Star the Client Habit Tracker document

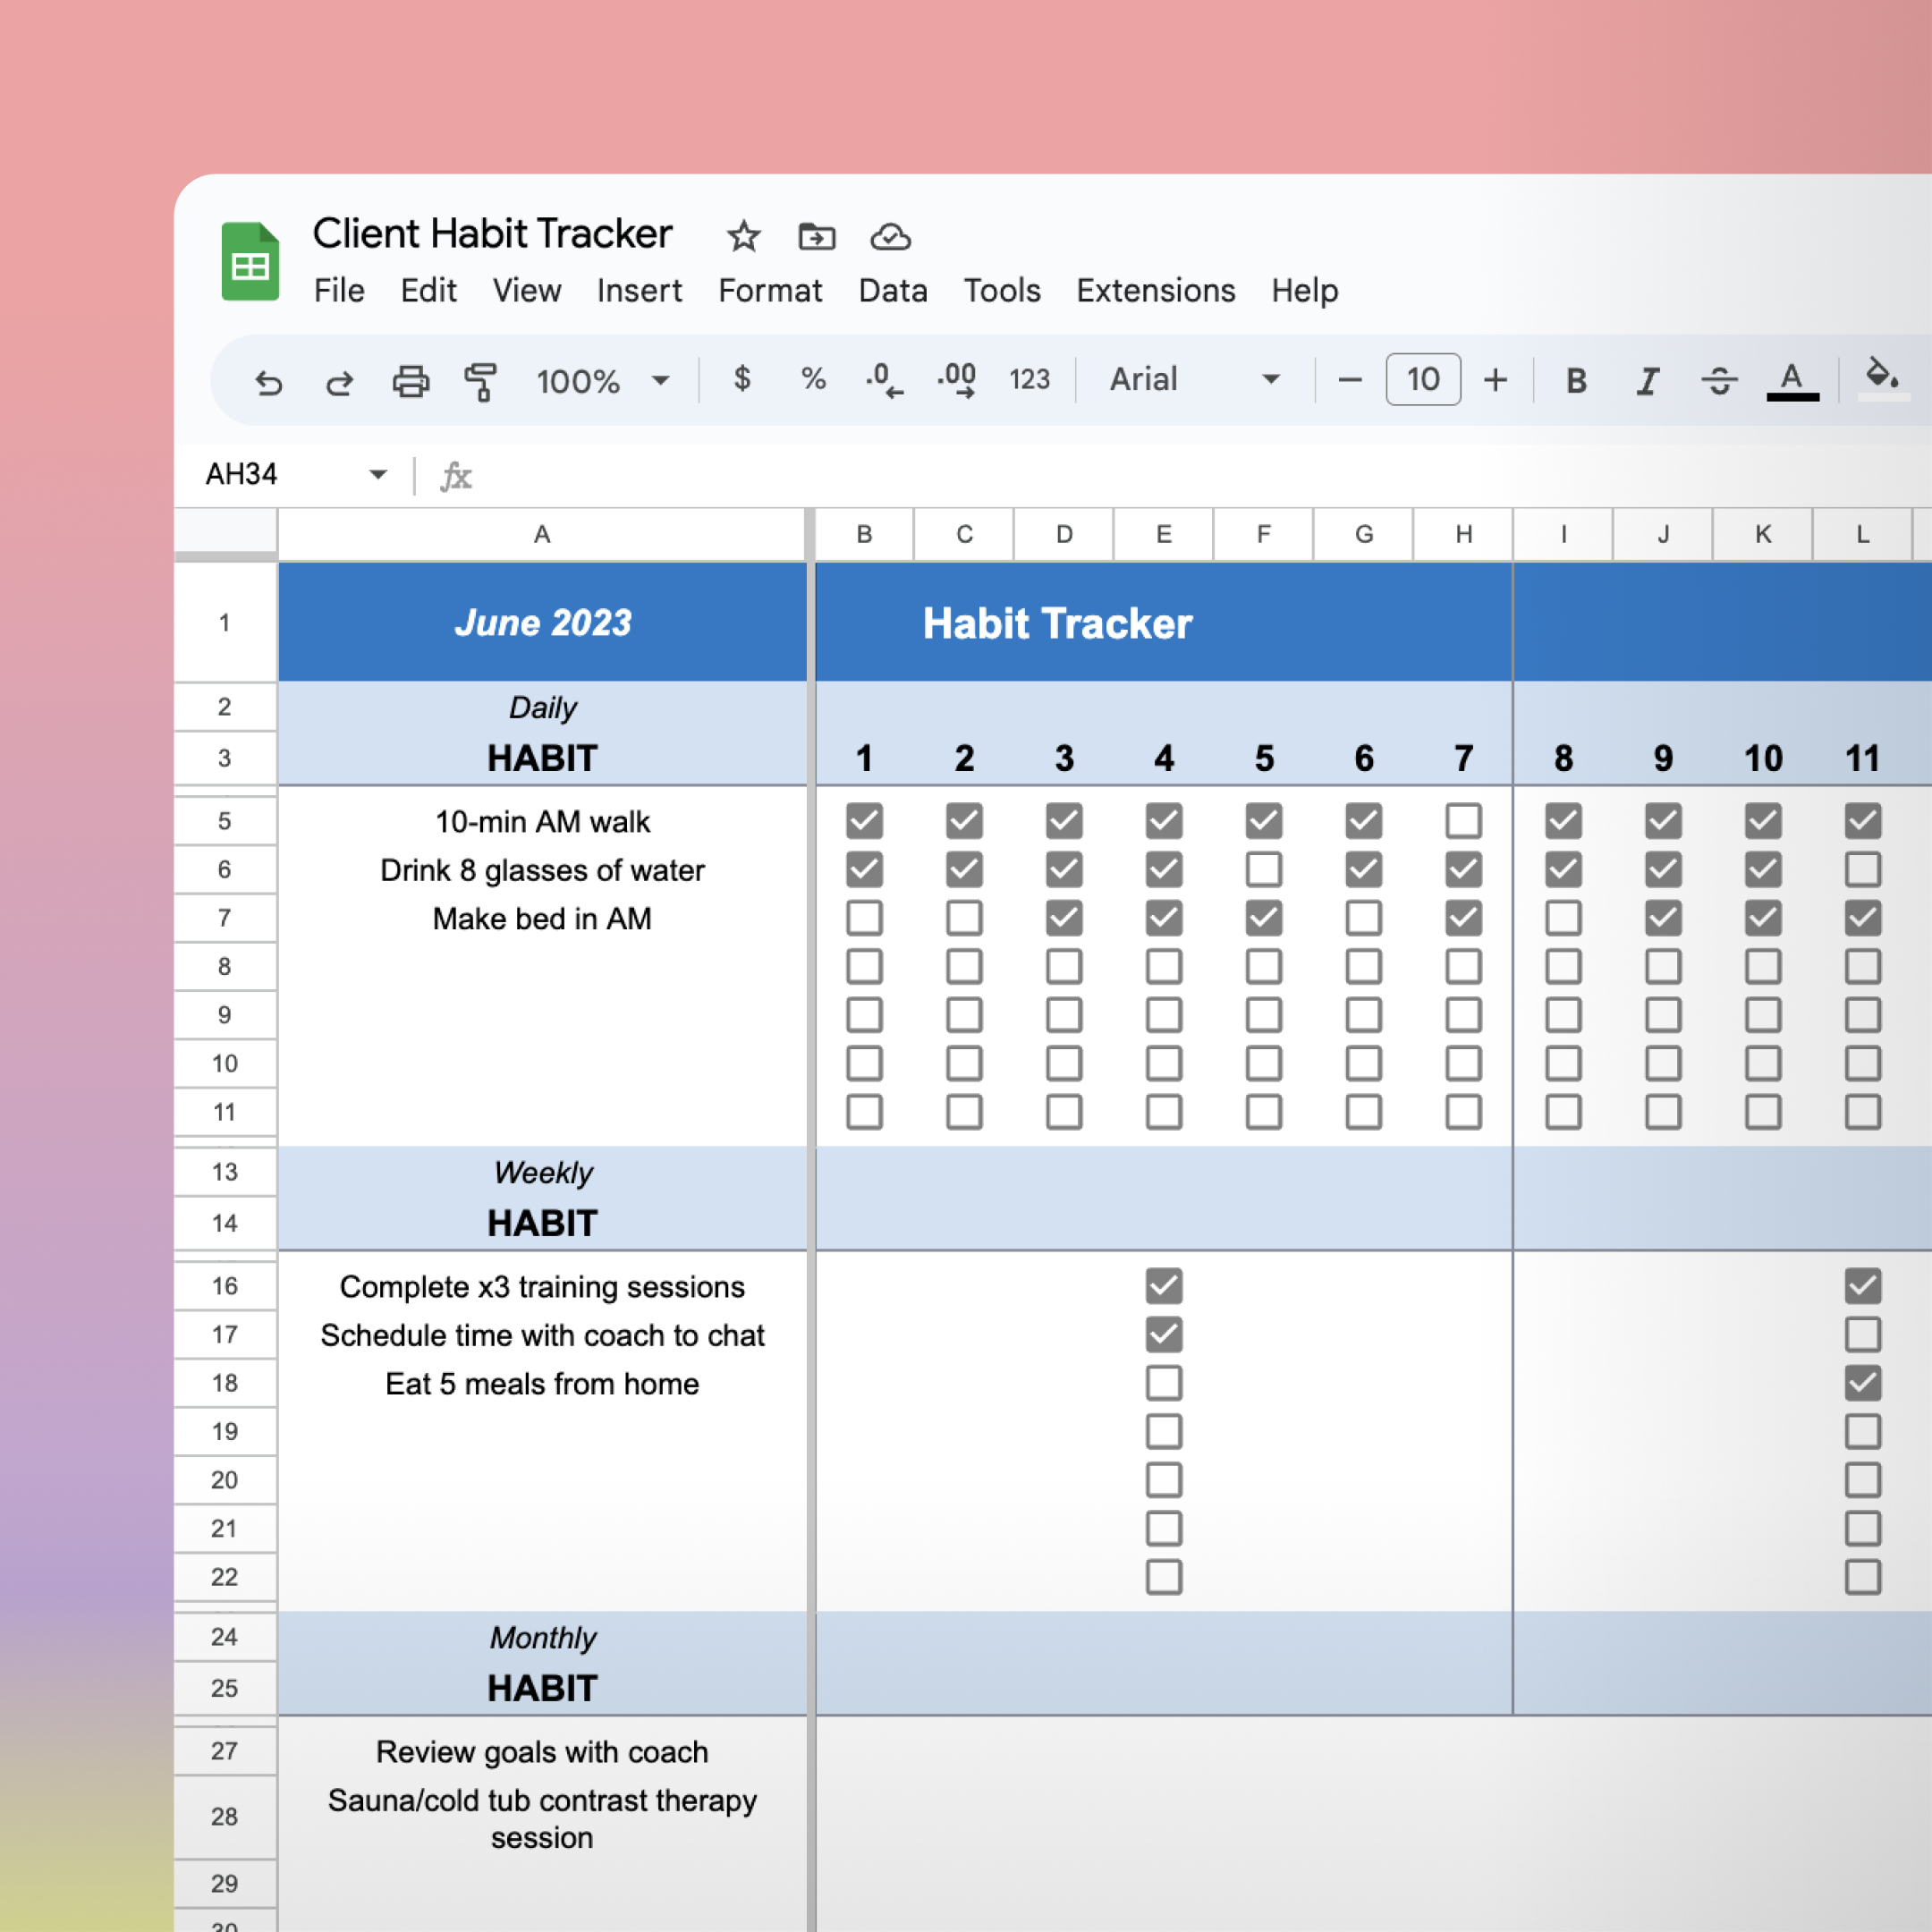(x=743, y=237)
